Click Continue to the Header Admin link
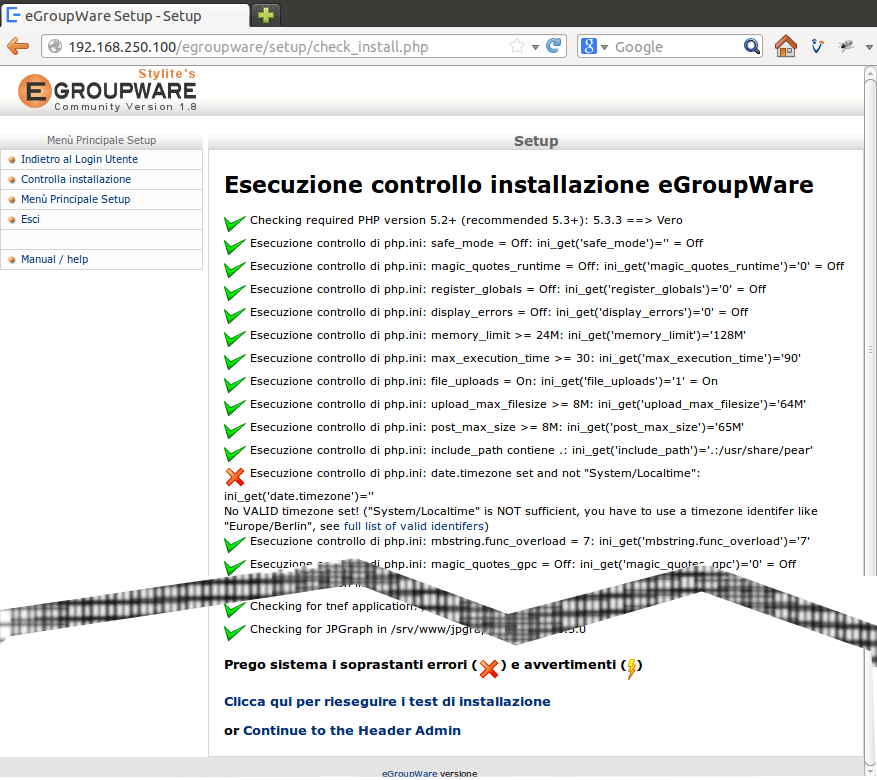Screen dimensions: 877x780 (352, 731)
